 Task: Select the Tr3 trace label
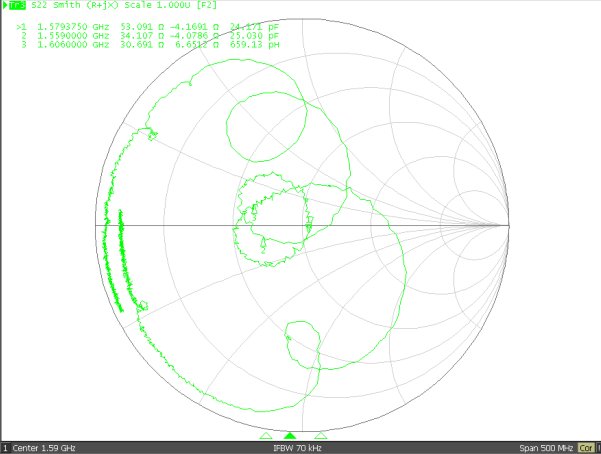pyautogui.click(x=16, y=5)
